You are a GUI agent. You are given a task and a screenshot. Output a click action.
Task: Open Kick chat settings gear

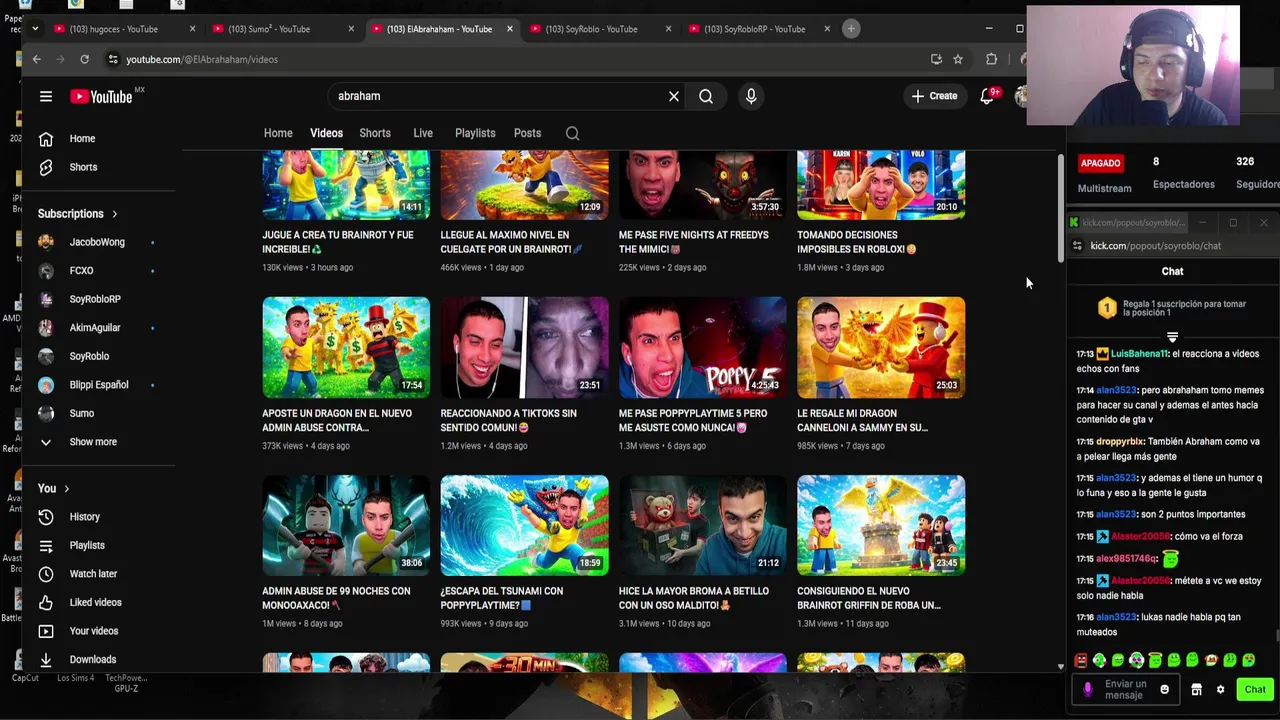(x=1220, y=689)
